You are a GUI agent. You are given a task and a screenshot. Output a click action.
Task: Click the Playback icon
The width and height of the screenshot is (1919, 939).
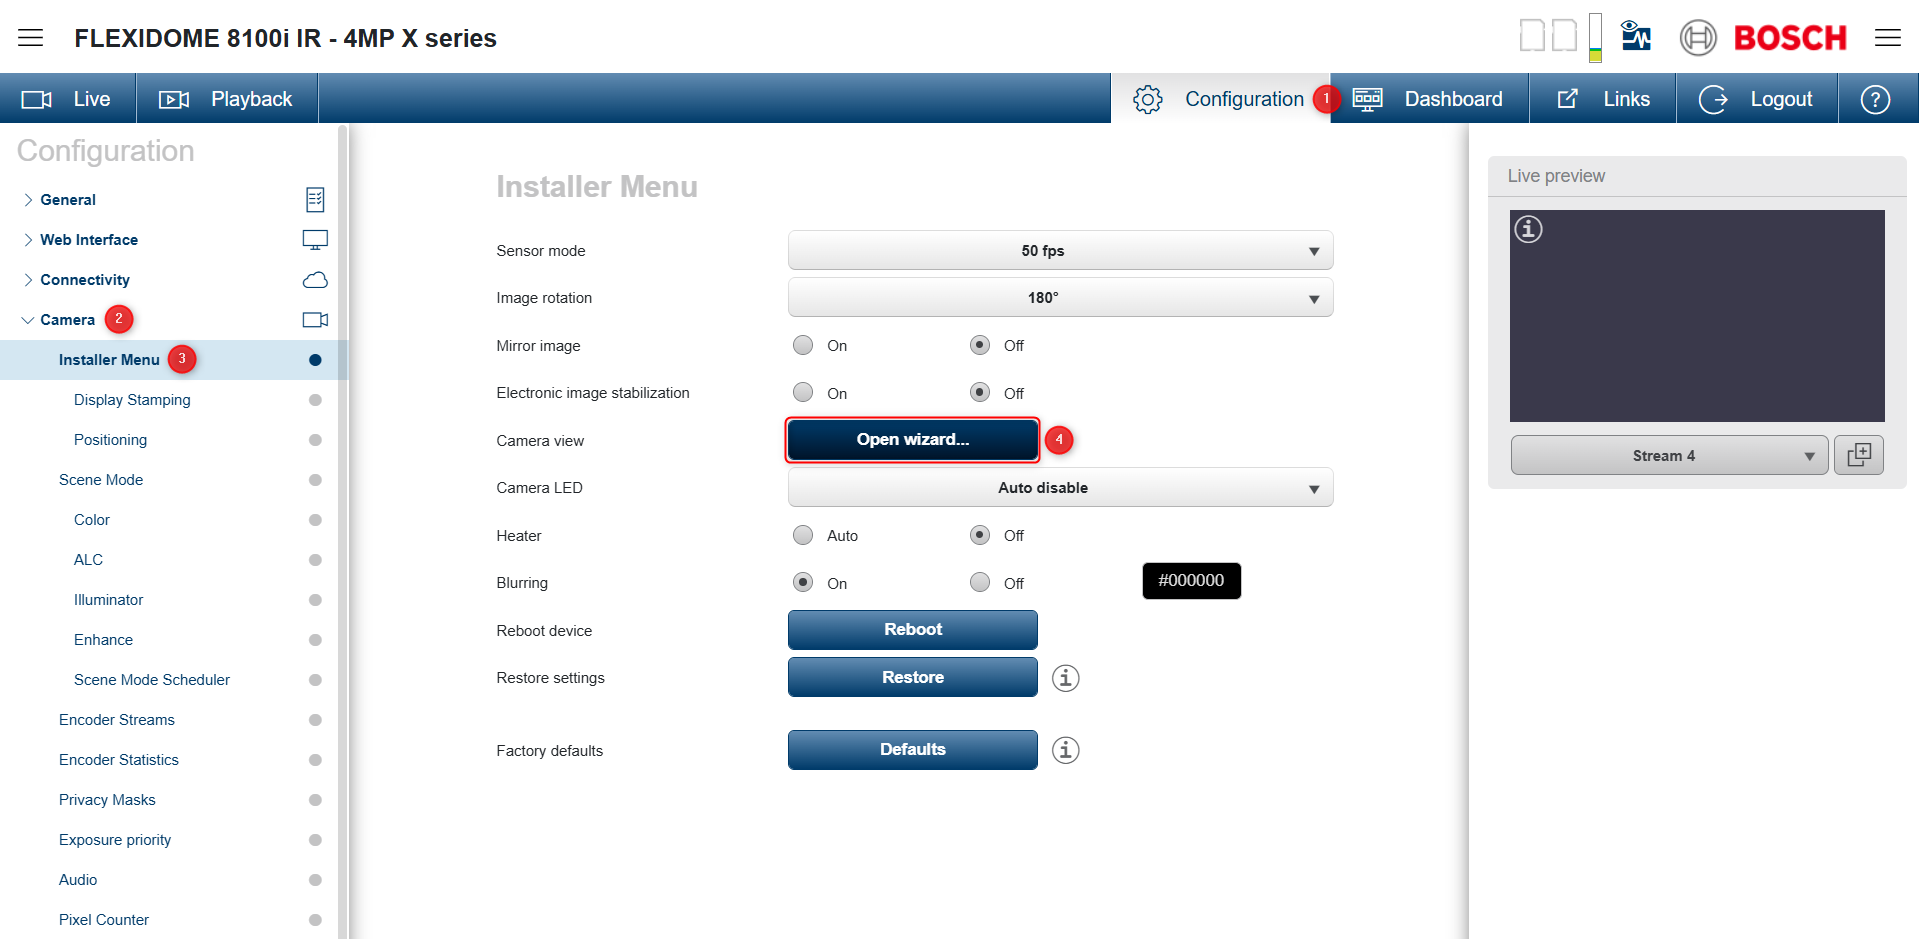[174, 99]
